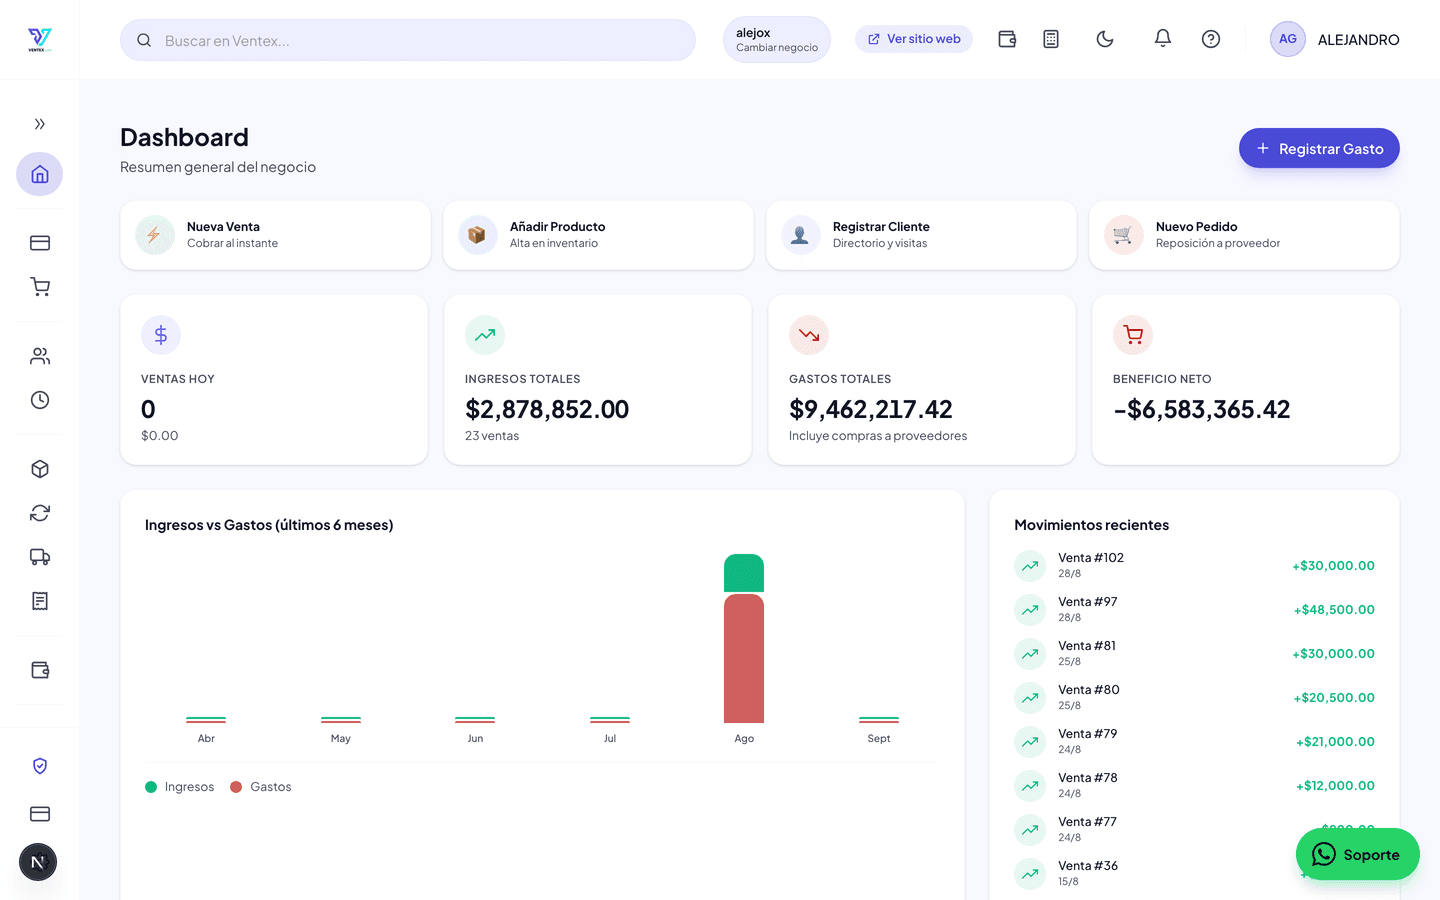Expand the sidebar with double-chevron icon
This screenshot has width=1440, height=900.
[40, 124]
